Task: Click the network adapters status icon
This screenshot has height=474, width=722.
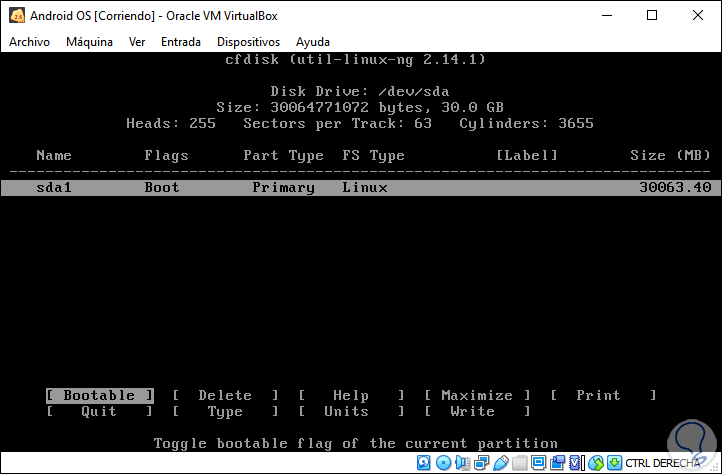Action: (x=482, y=462)
